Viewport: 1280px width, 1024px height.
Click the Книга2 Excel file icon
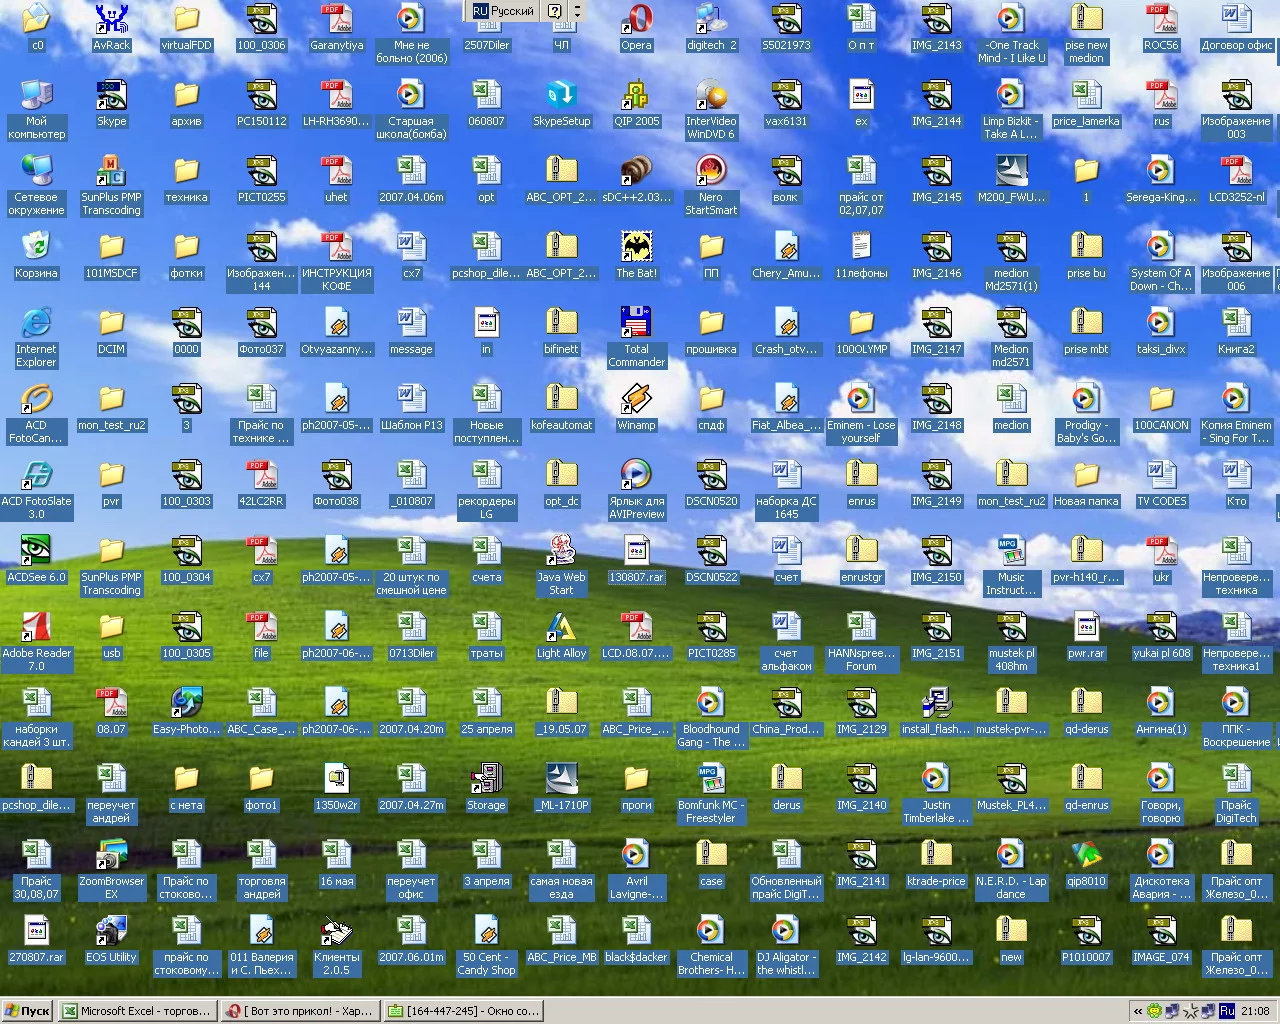tap(1236, 330)
